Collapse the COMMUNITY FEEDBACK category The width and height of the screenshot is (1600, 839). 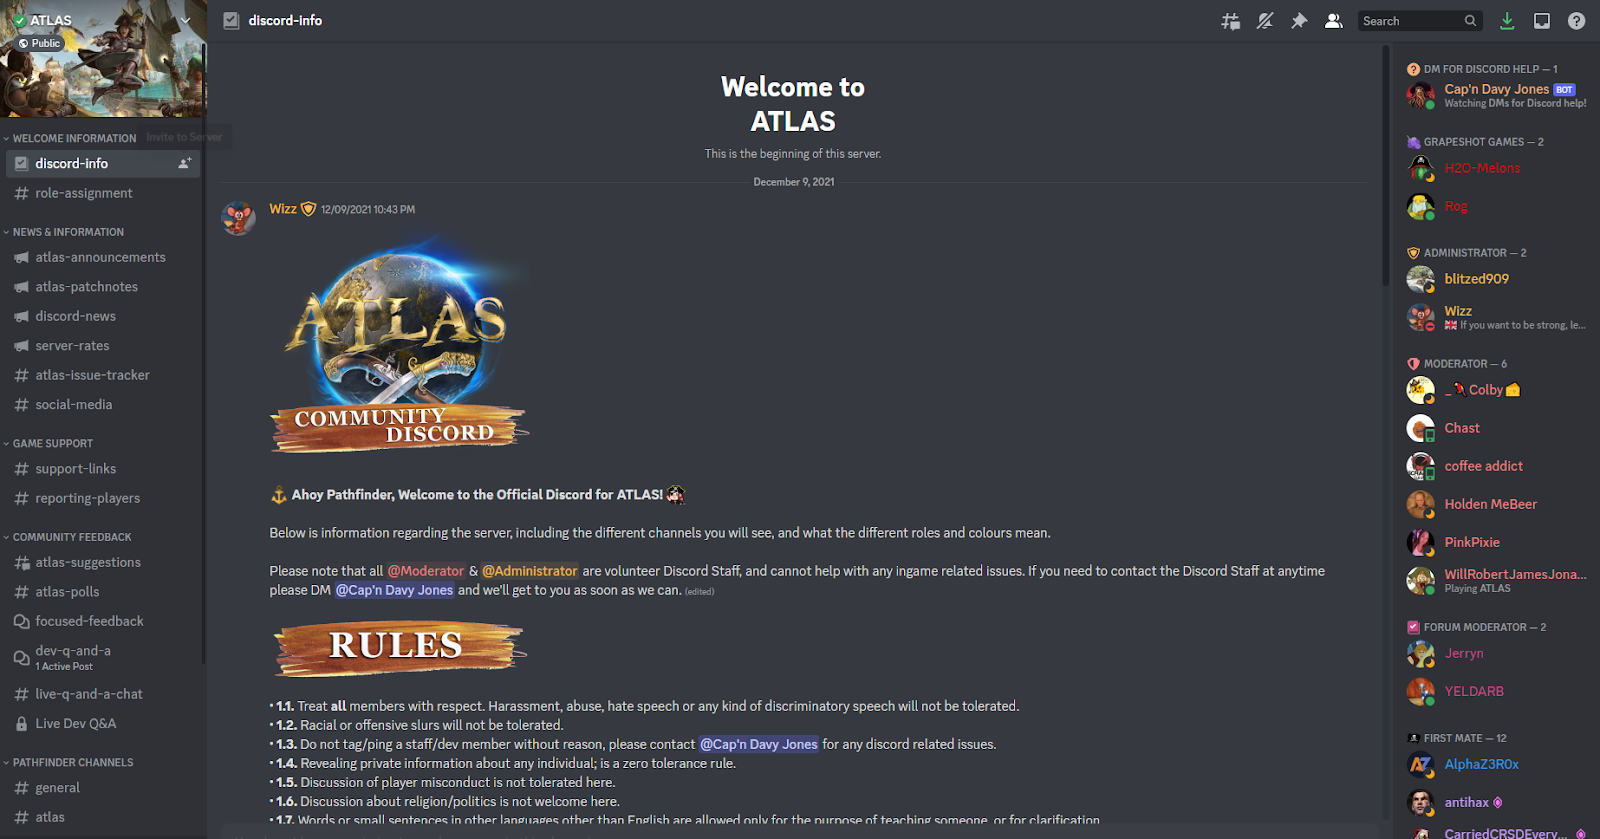[67, 537]
